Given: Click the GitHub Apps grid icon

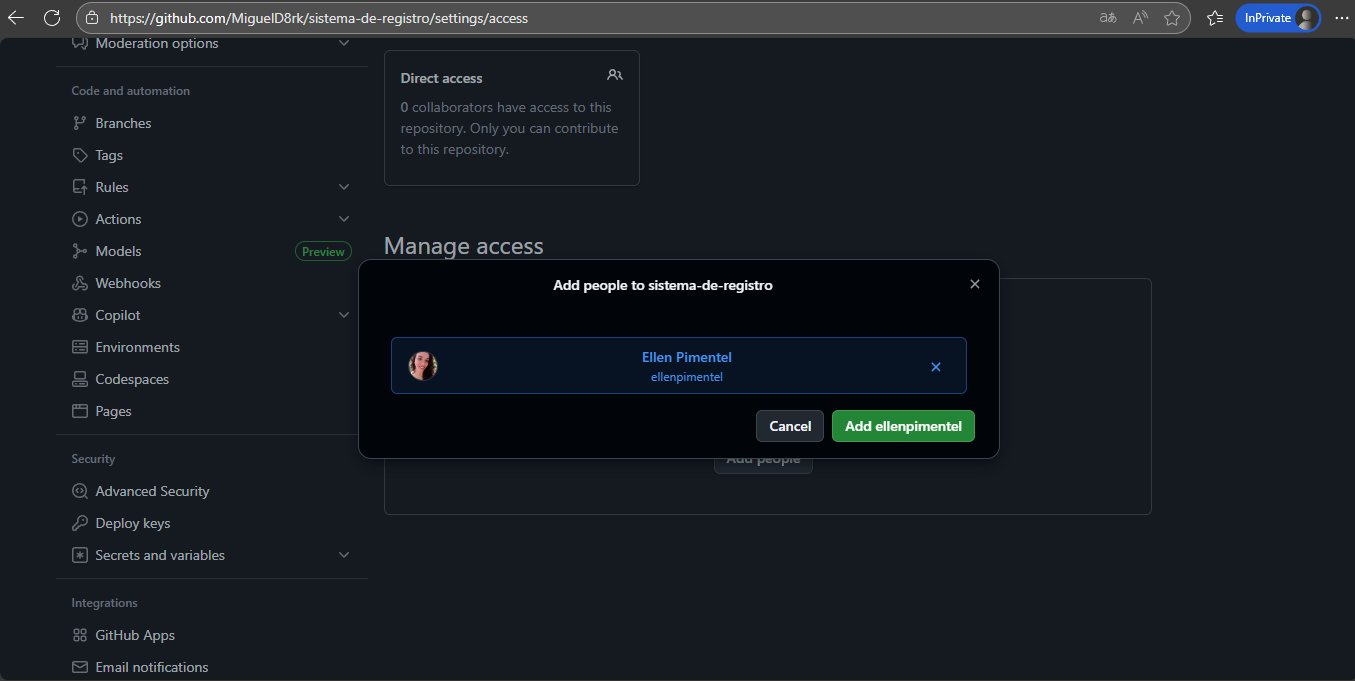Looking at the screenshot, I should [80, 635].
